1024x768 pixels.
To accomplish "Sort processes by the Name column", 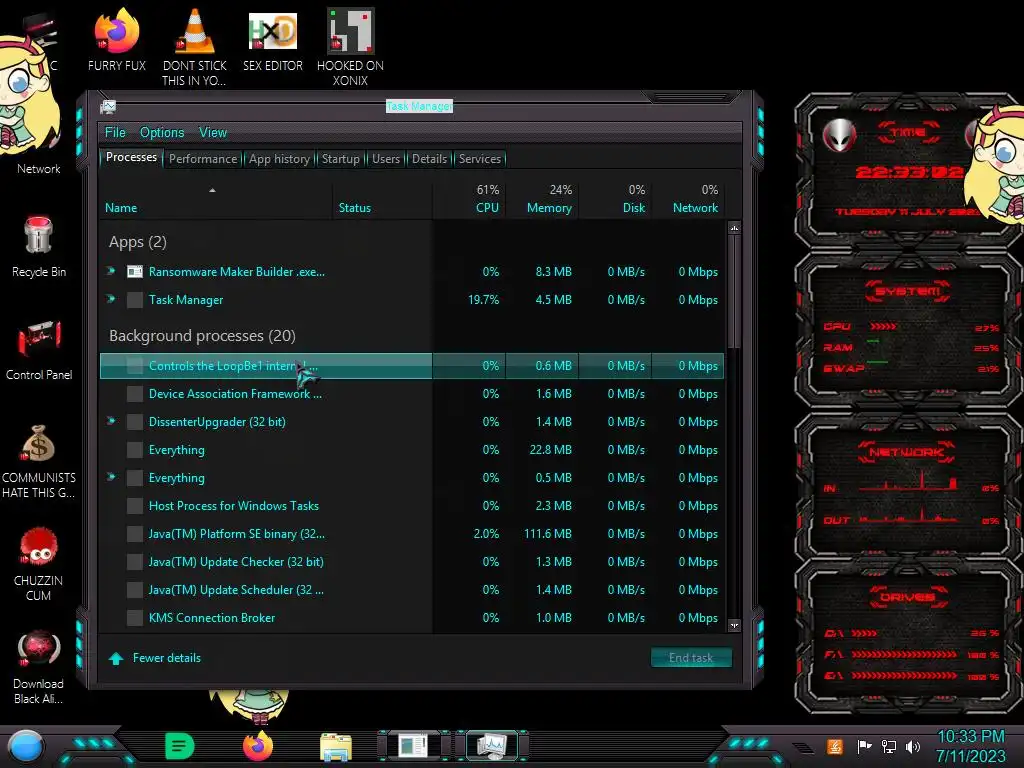I will click(x=215, y=199).
